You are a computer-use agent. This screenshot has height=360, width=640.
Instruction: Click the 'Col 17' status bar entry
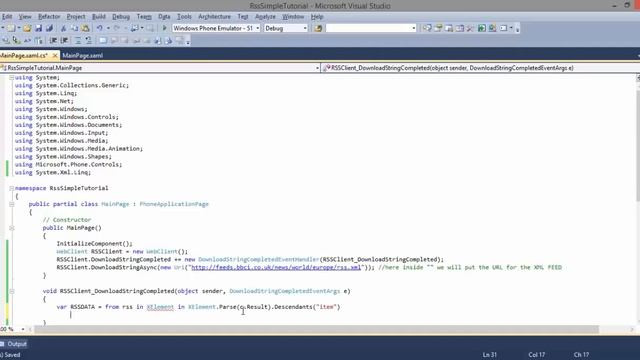click(537, 355)
